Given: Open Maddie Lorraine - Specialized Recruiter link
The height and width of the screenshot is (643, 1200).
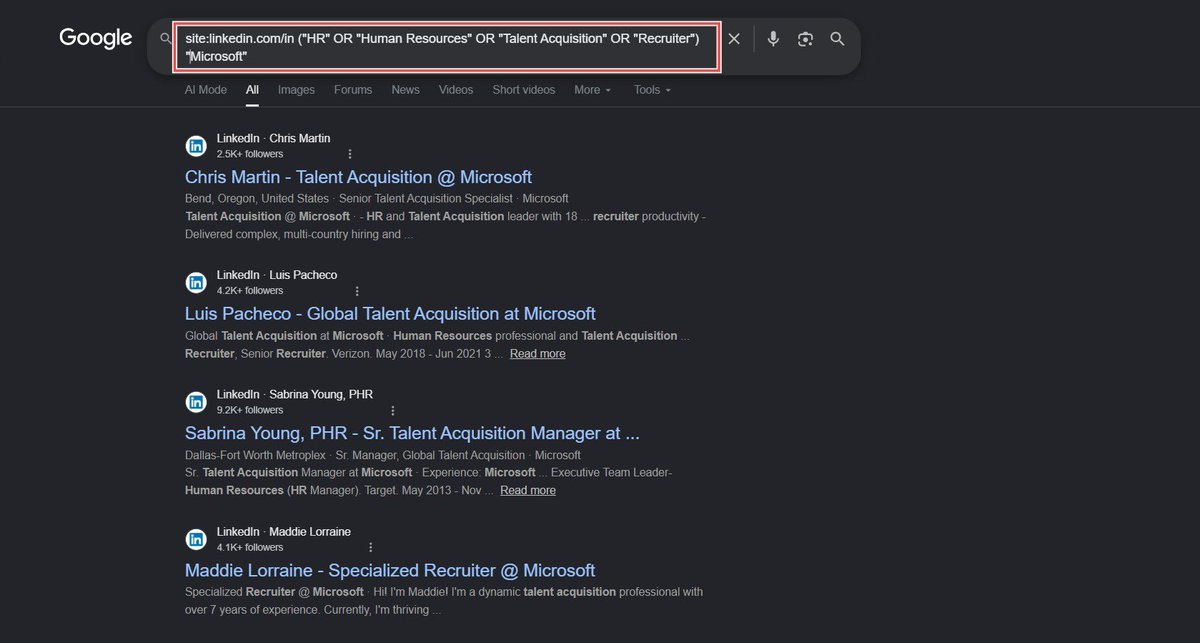Looking at the screenshot, I should point(390,571).
